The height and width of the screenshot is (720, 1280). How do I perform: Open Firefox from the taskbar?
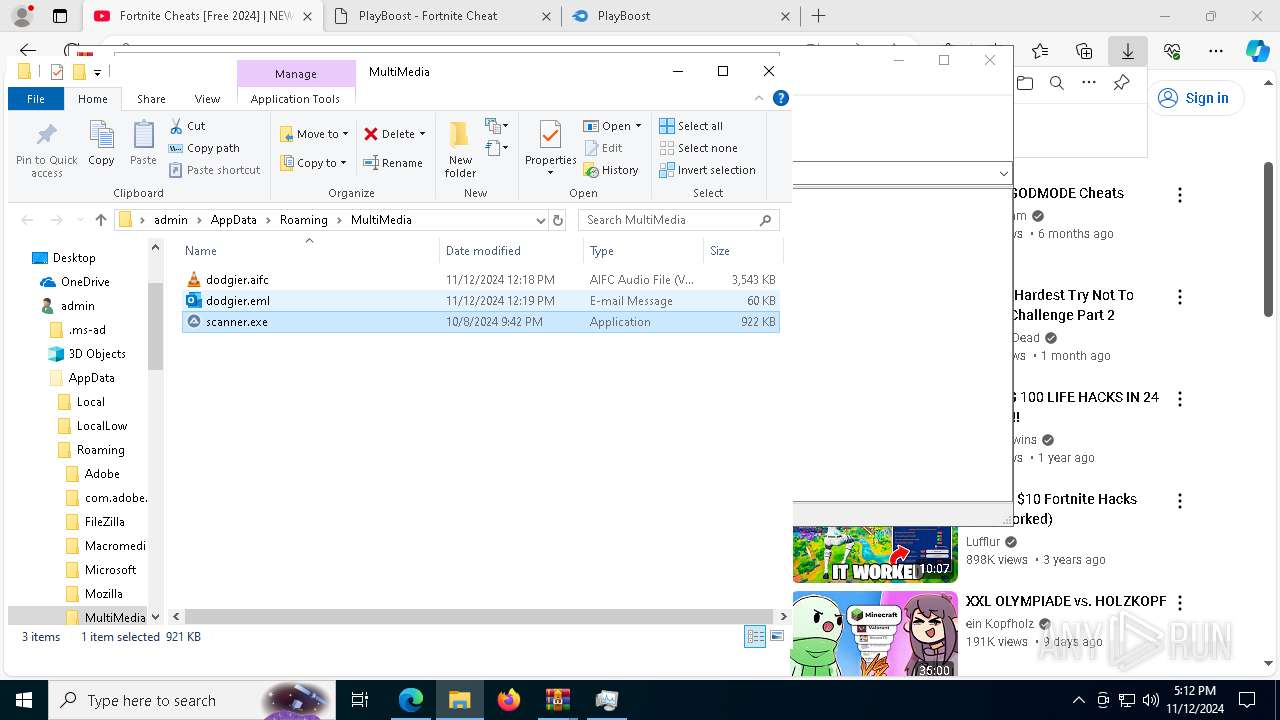(x=509, y=700)
